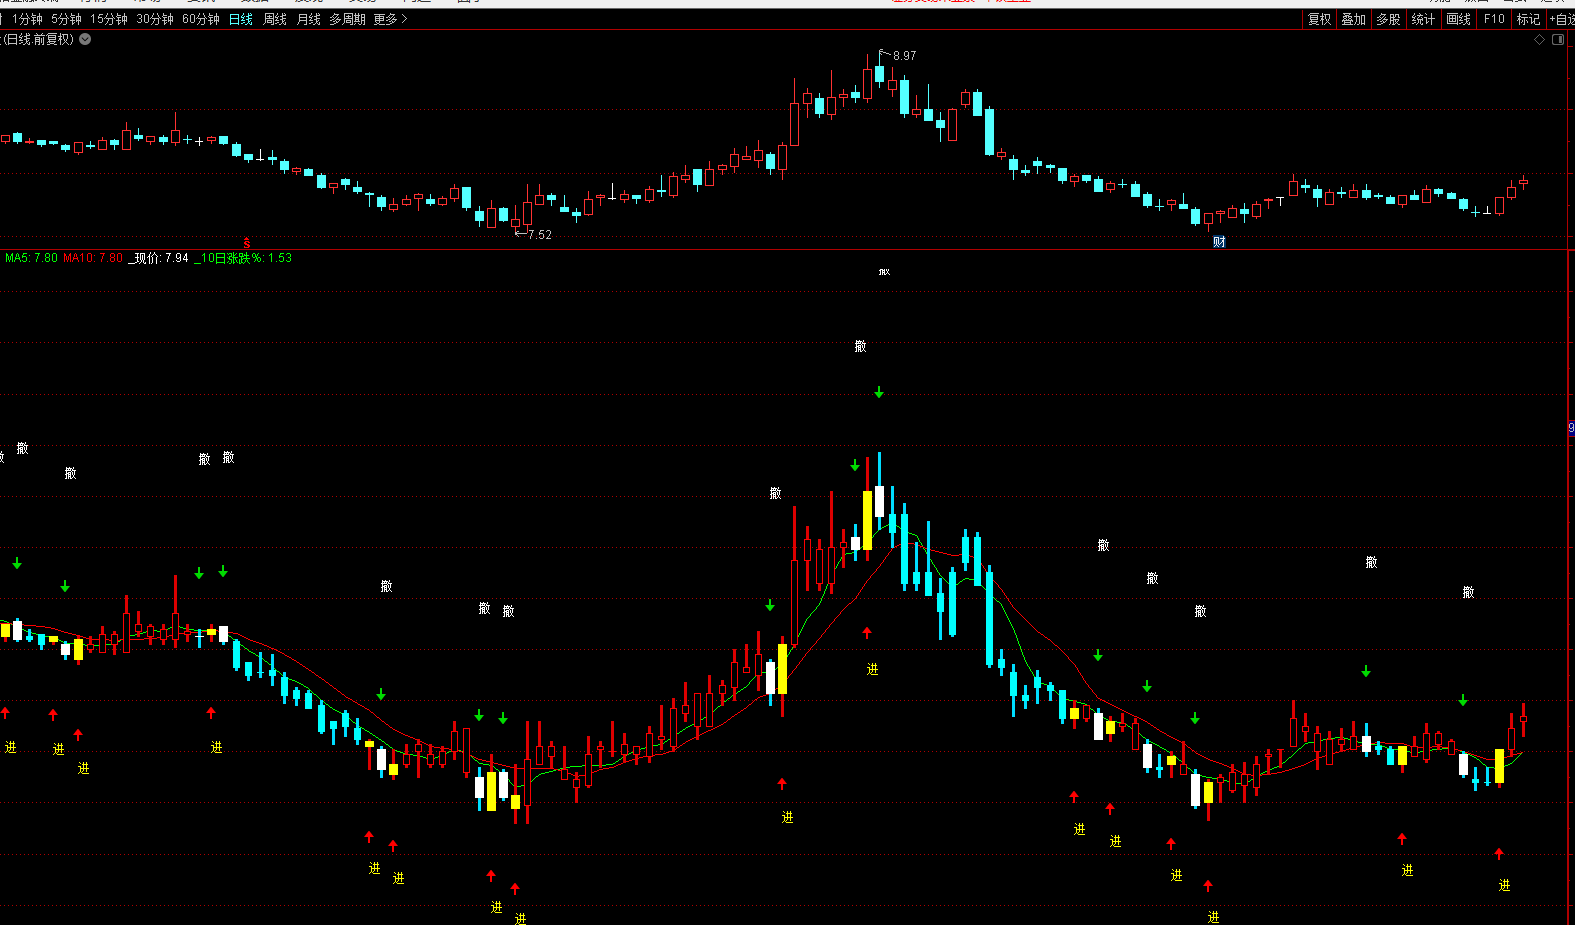The width and height of the screenshot is (1575, 925).
Task: Open the 日线前复权 dropdown arrow
Action: tap(85, 40)
